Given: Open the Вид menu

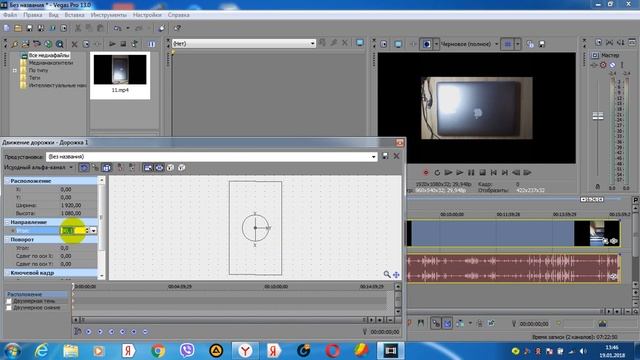Looking at the screenshot, I should click(x=53, y=15).
